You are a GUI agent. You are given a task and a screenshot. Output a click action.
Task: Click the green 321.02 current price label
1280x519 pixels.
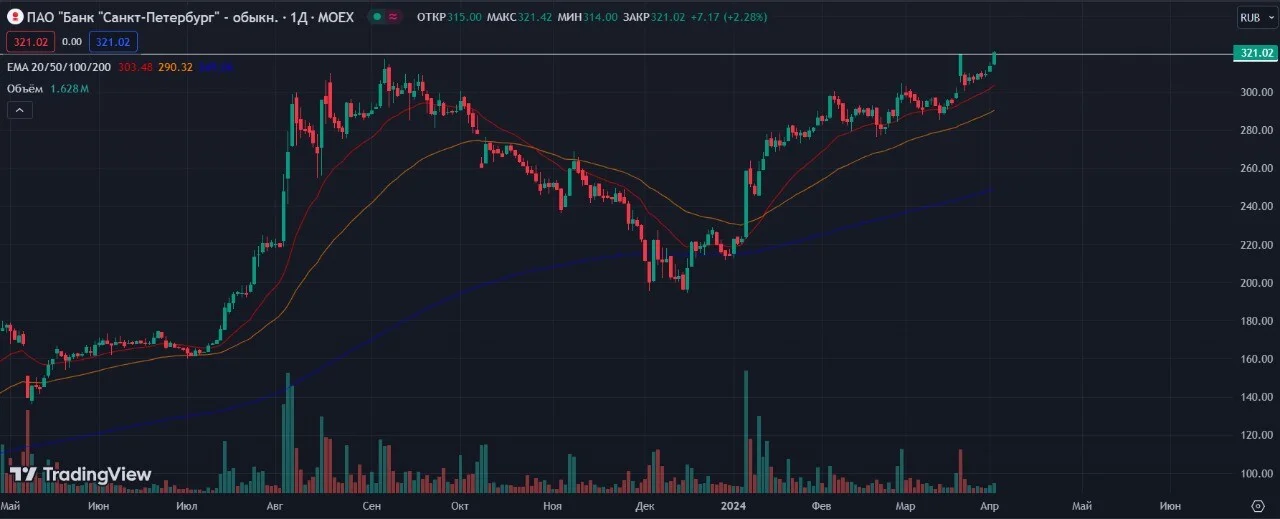click(x=1256, y=53)
